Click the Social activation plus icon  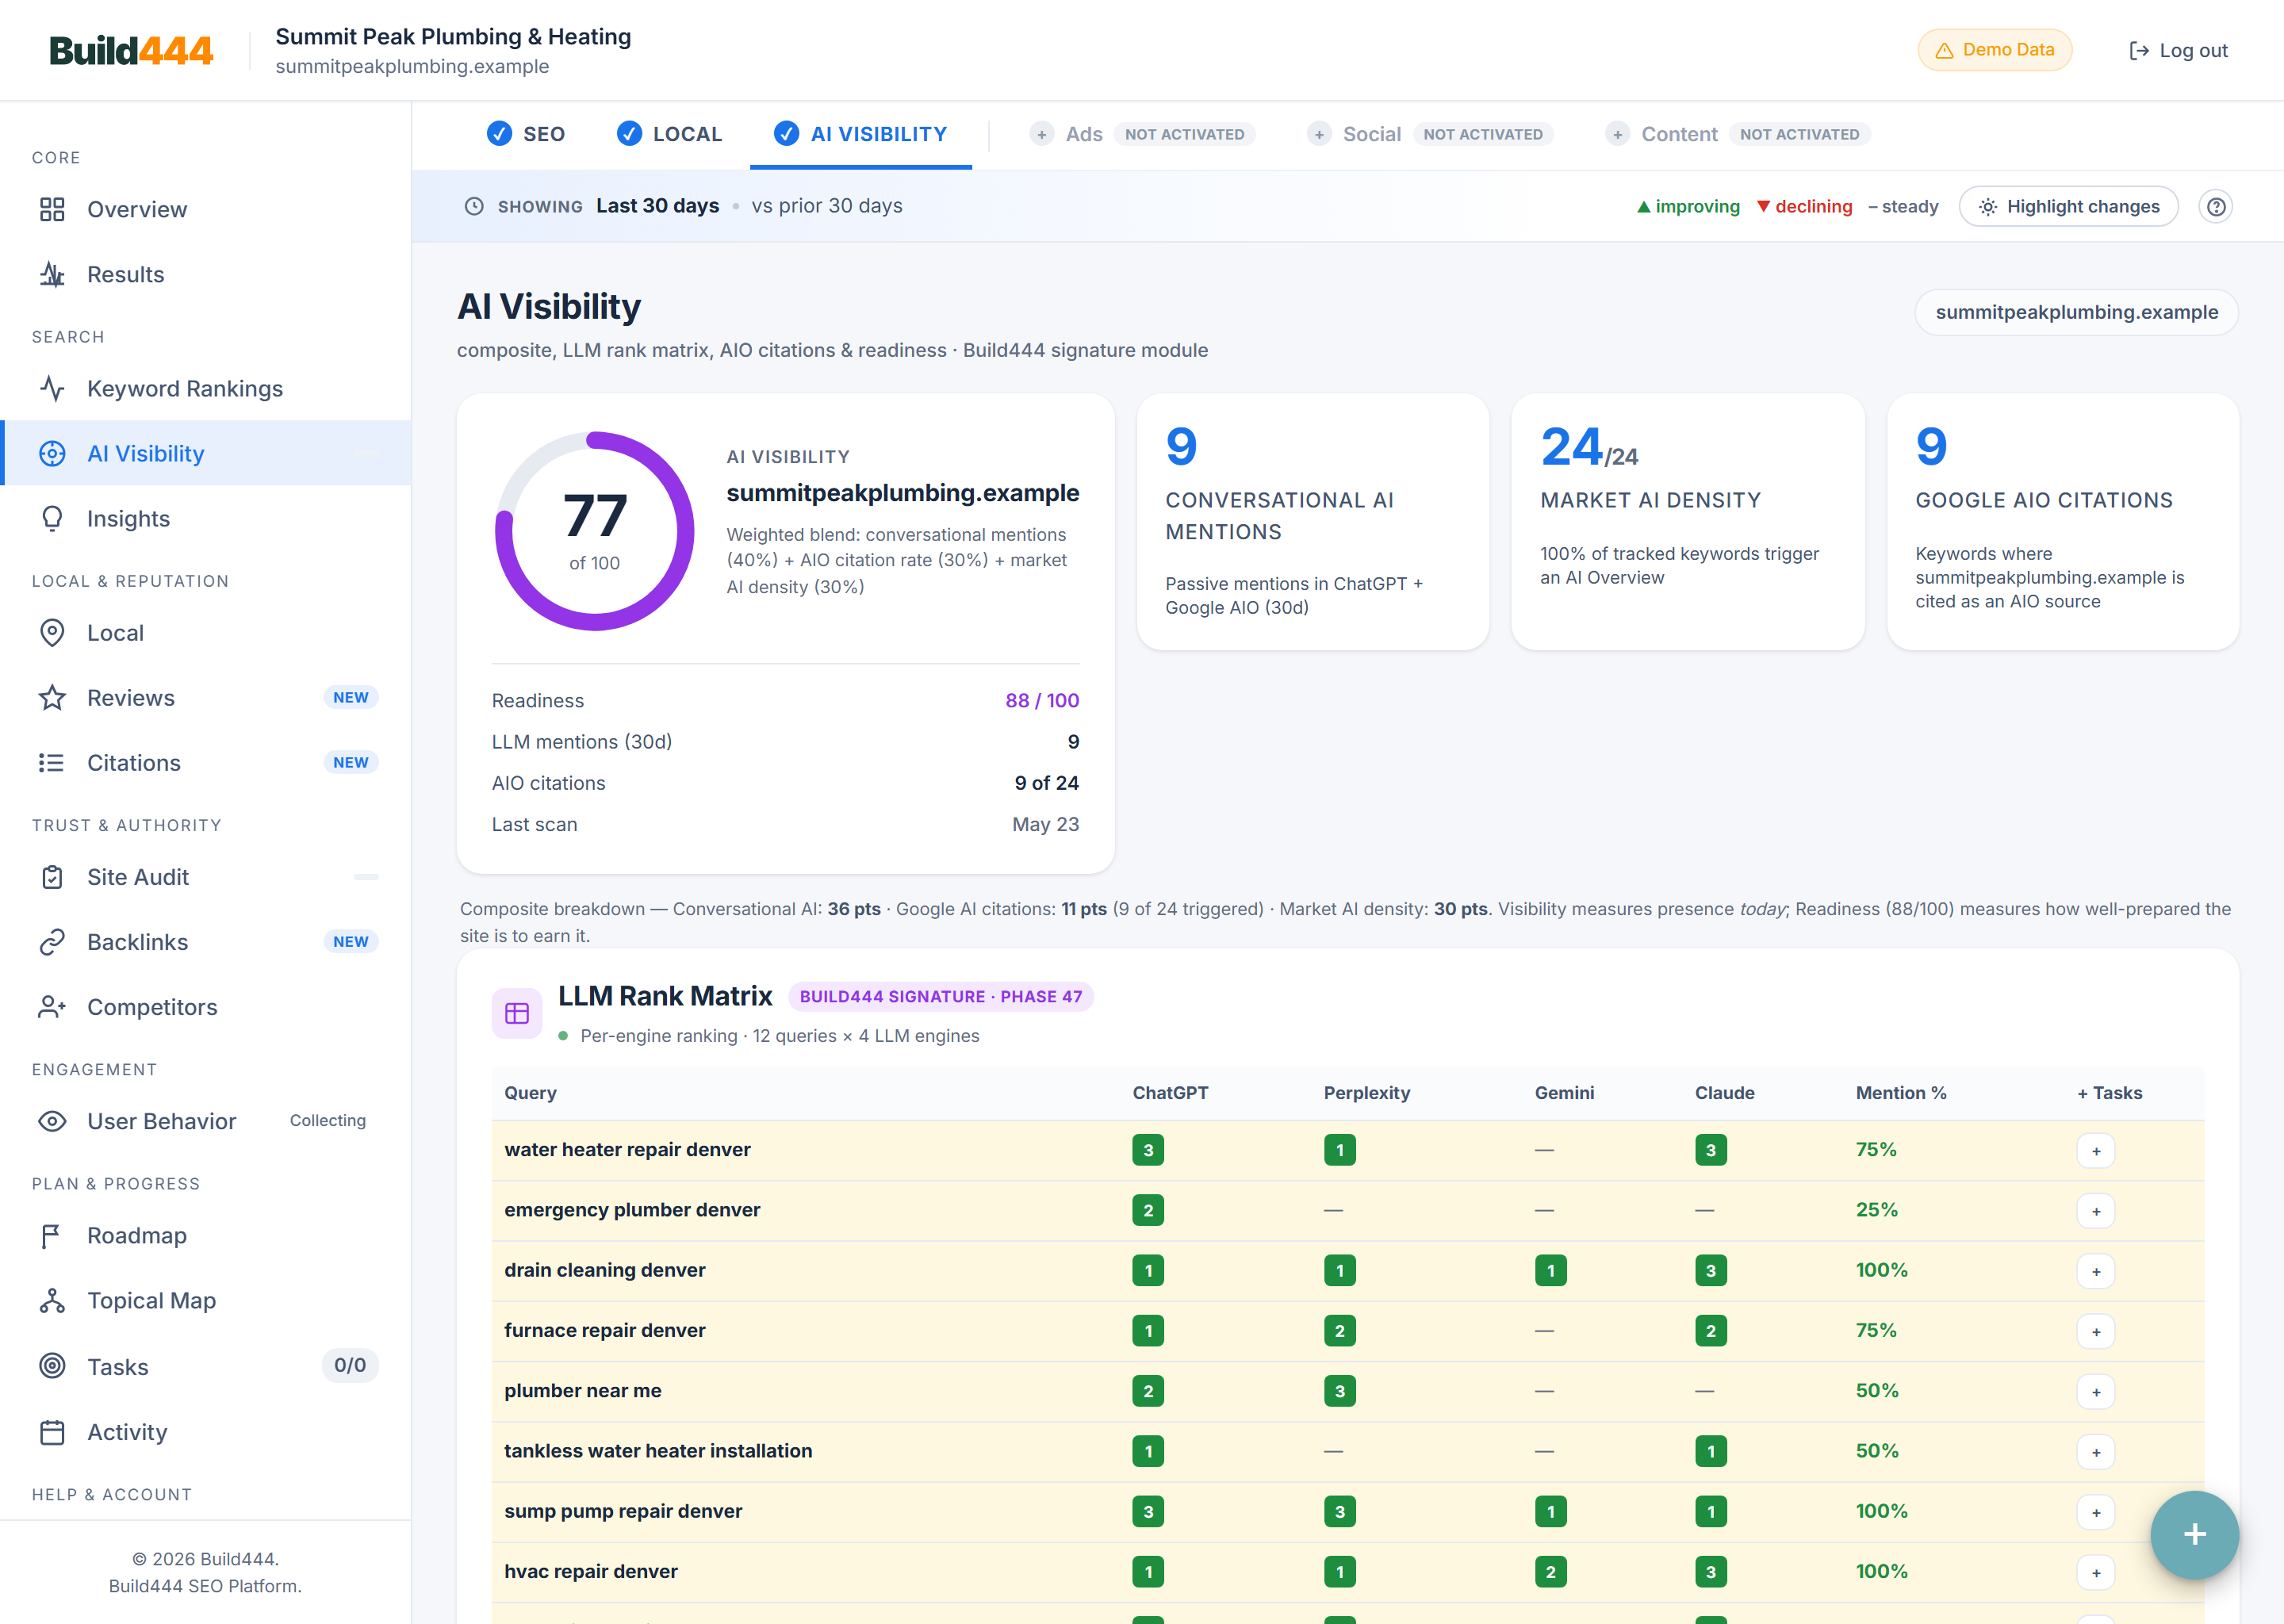[1319, 134]
